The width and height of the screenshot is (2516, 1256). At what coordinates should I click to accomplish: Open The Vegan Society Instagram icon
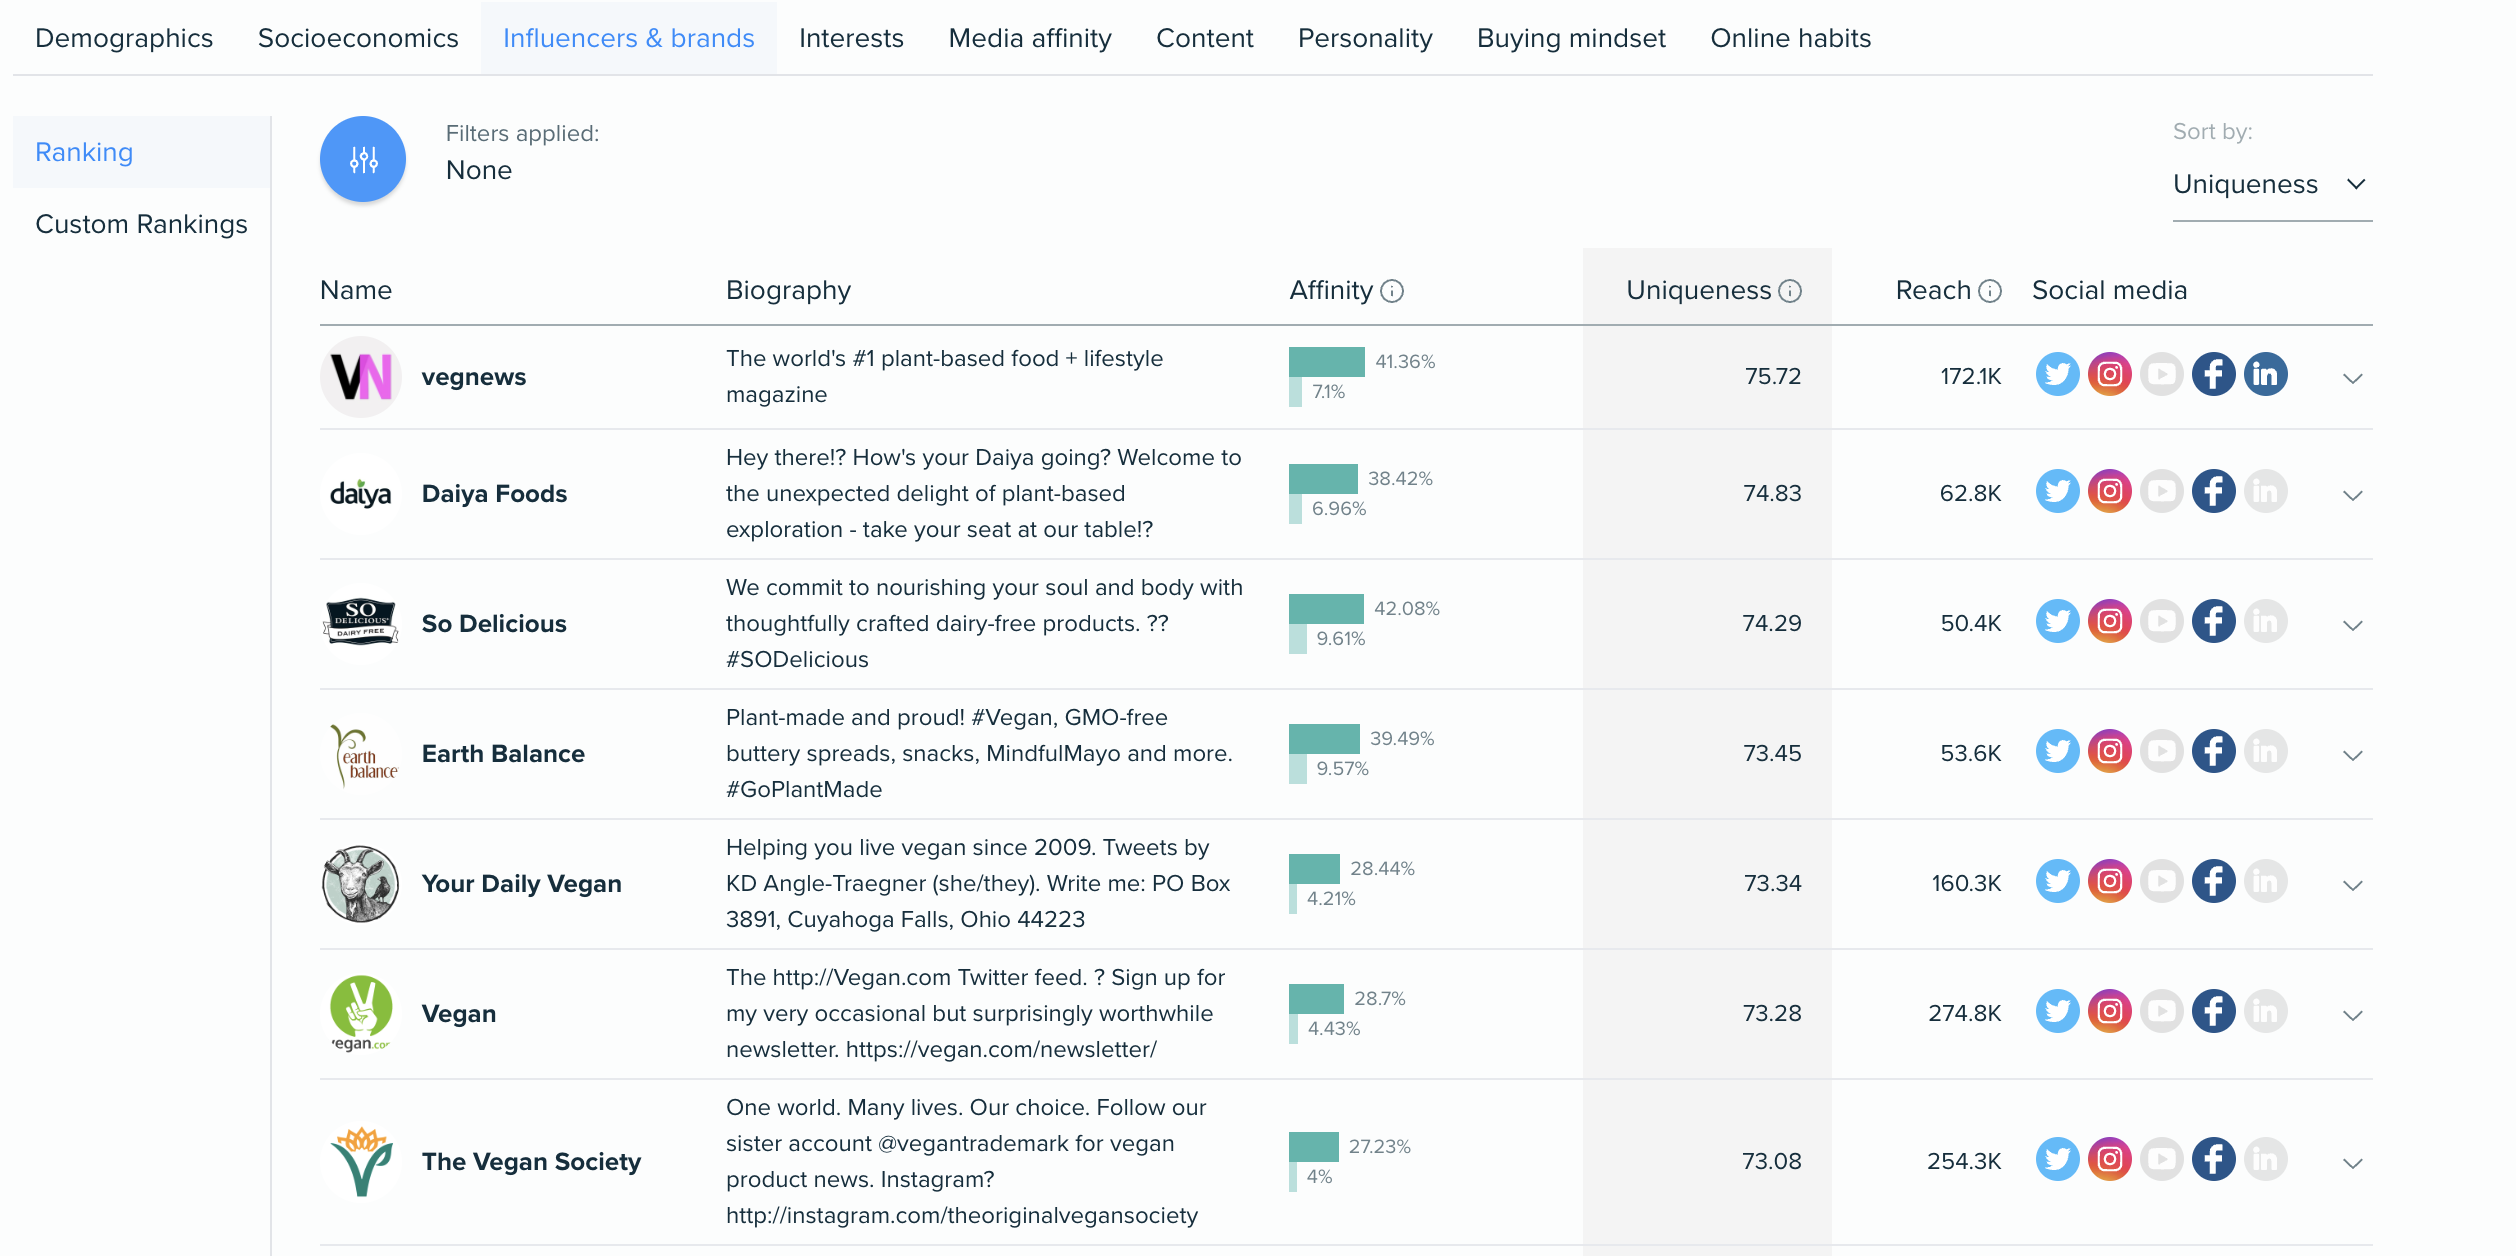pos(2109,1160)
